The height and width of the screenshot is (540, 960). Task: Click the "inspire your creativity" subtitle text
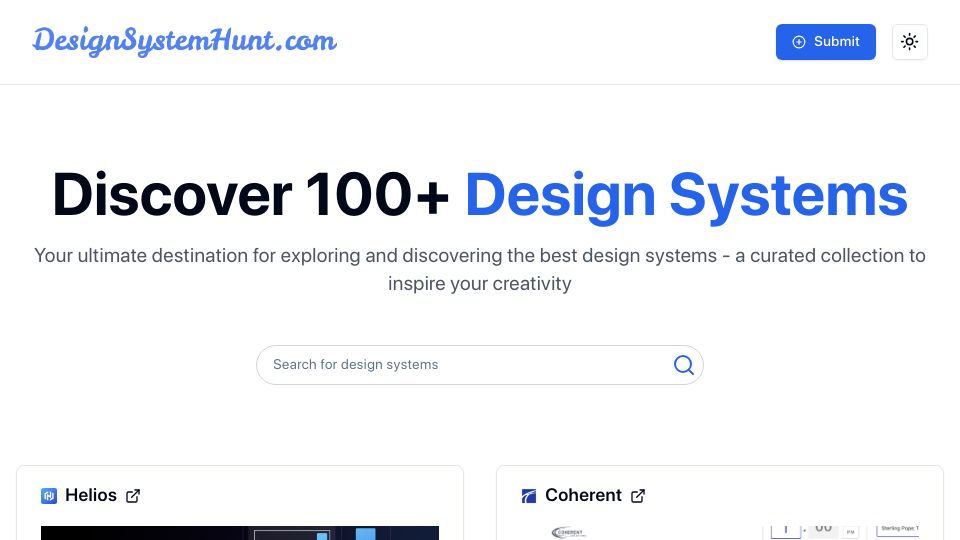[x=479, y=284]
